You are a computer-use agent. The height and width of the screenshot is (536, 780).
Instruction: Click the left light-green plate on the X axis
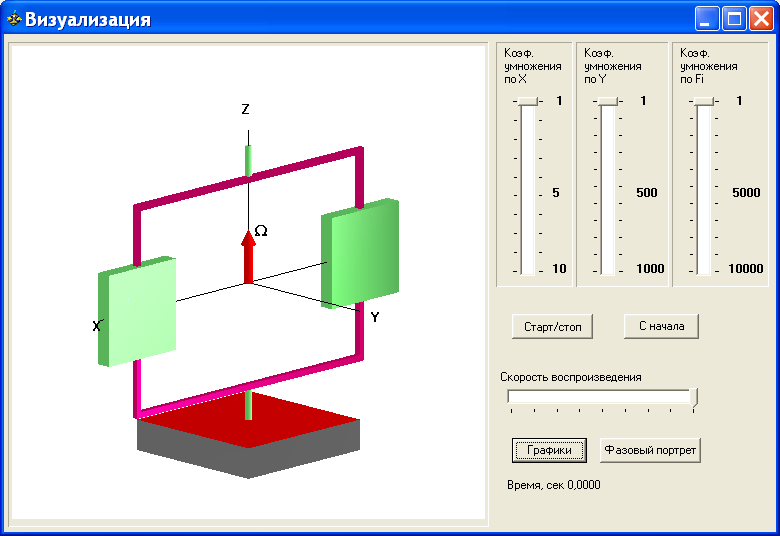[137, 313]
